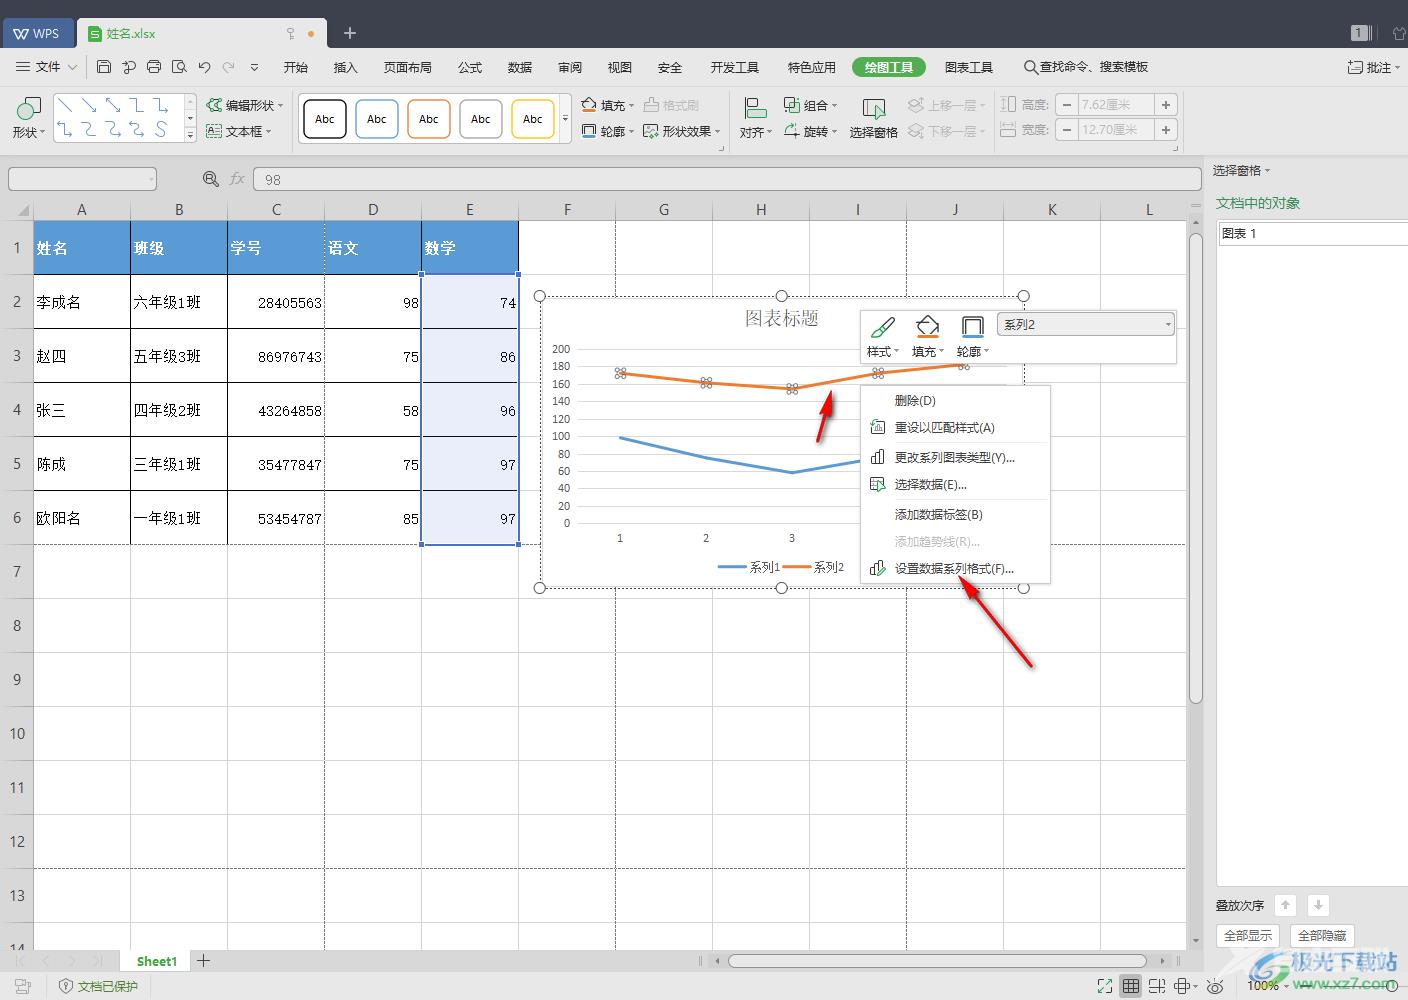Expand the shape style gallery more arrow
The height and width of the screenshot is (1000, 1408).
[565, 119]
